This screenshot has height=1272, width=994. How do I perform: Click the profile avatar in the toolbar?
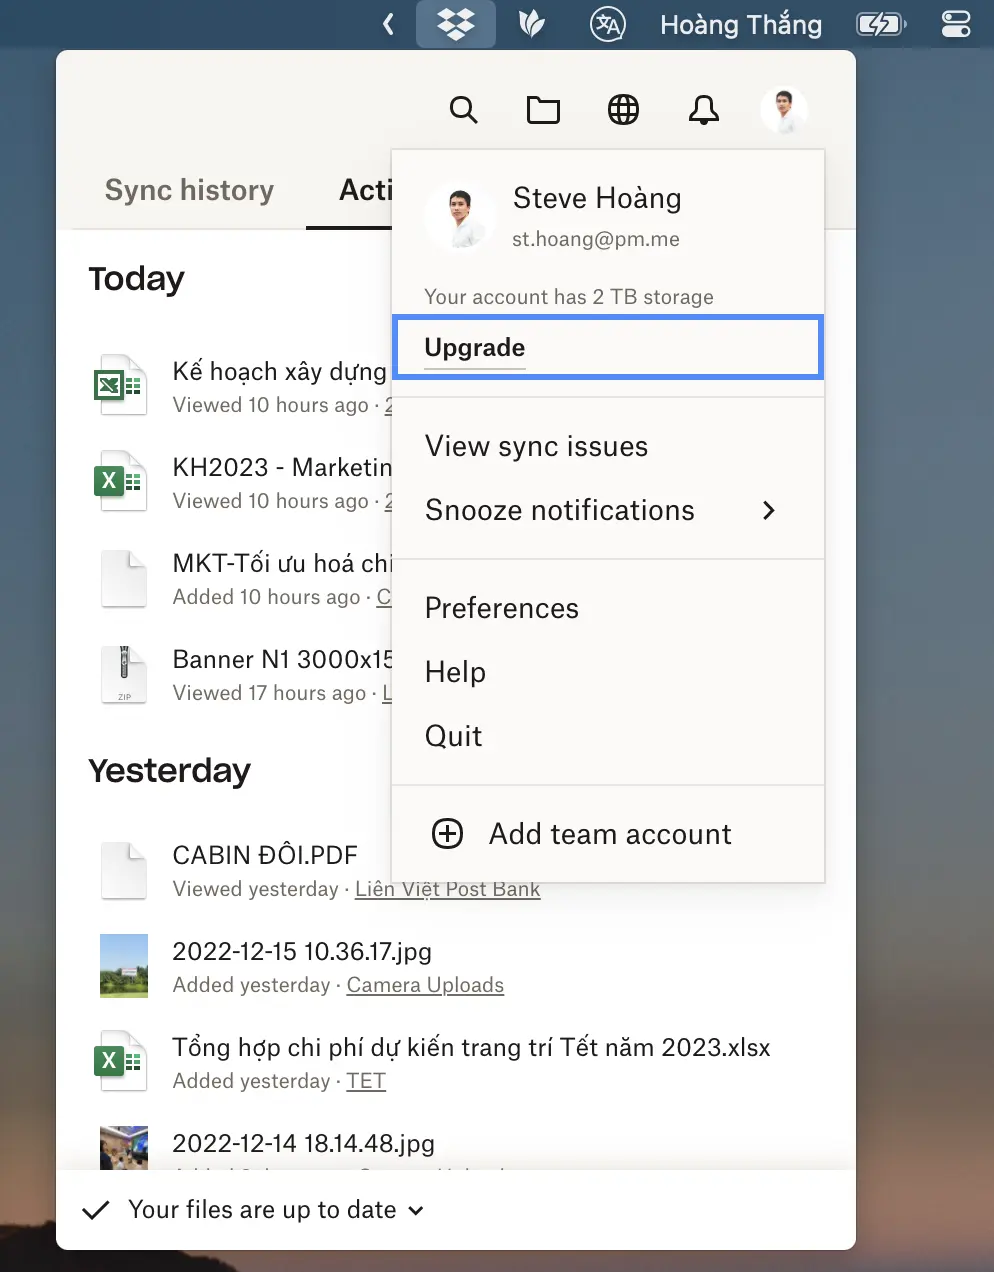(x=783, y=109)
